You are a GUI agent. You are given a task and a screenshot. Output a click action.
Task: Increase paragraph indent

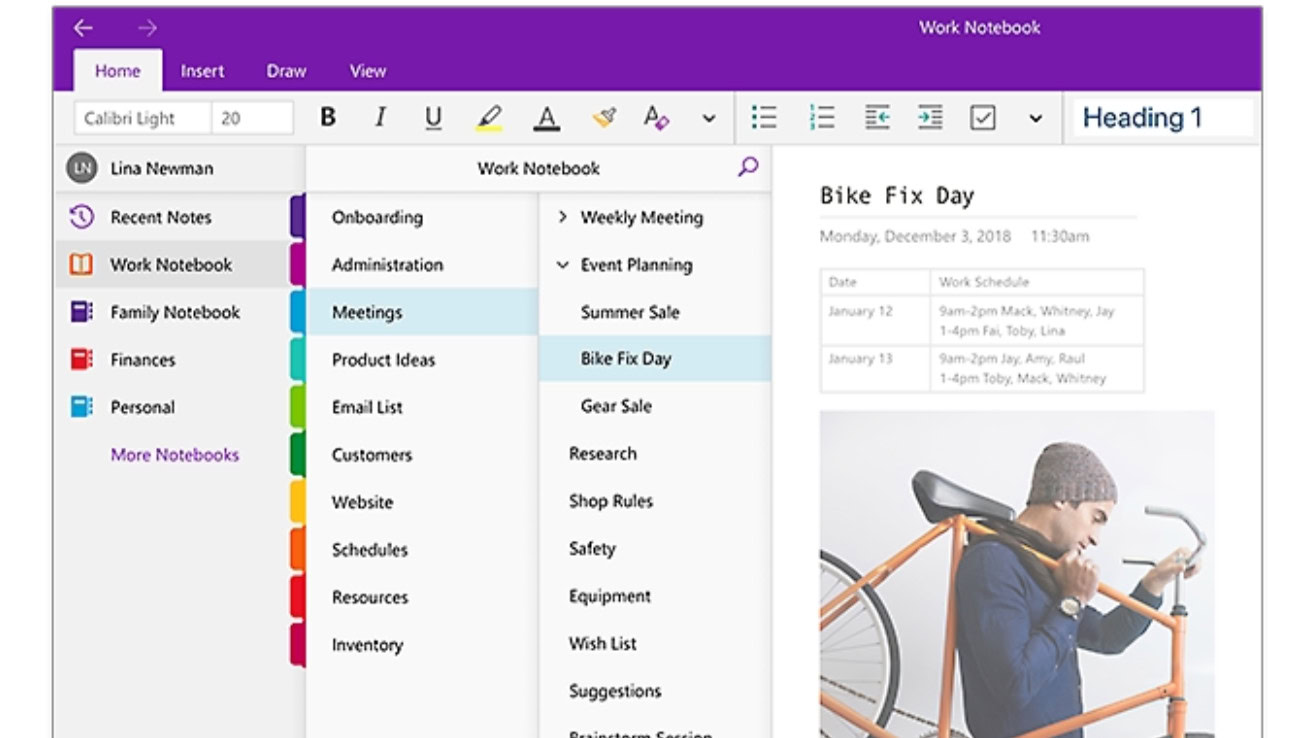pos(930,118)
